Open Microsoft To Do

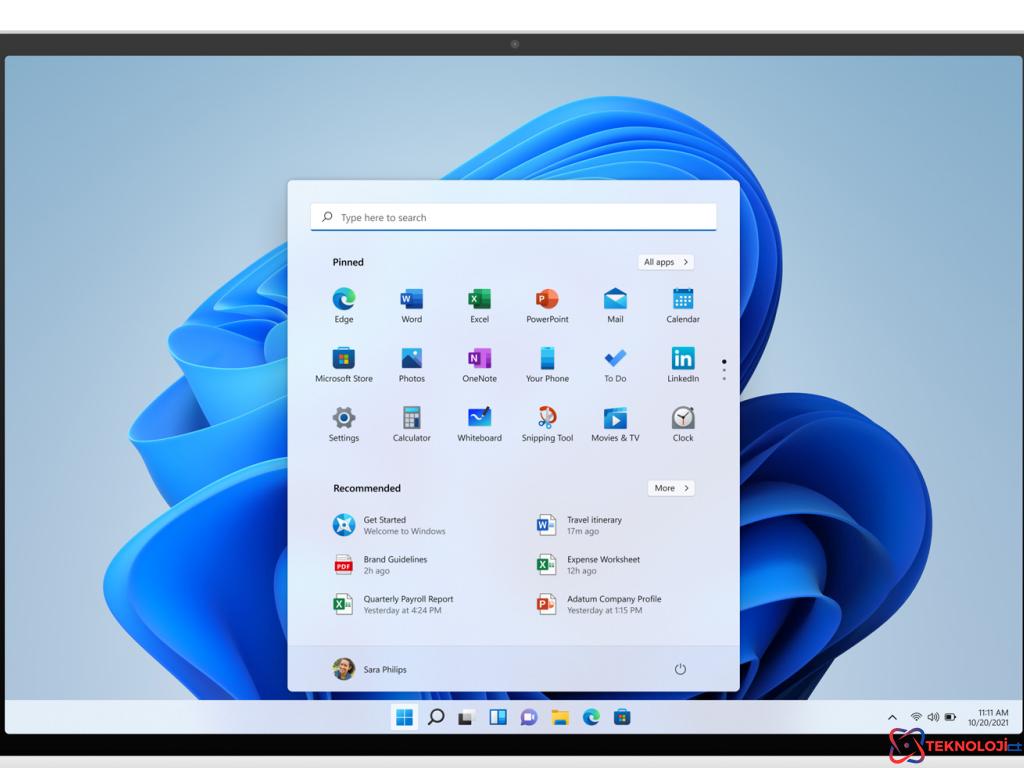coord(615,357)
